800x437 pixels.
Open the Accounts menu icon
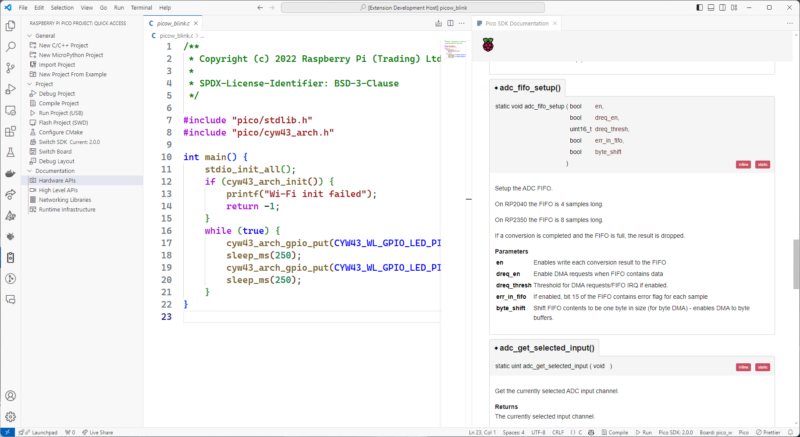tap(10, 396)
